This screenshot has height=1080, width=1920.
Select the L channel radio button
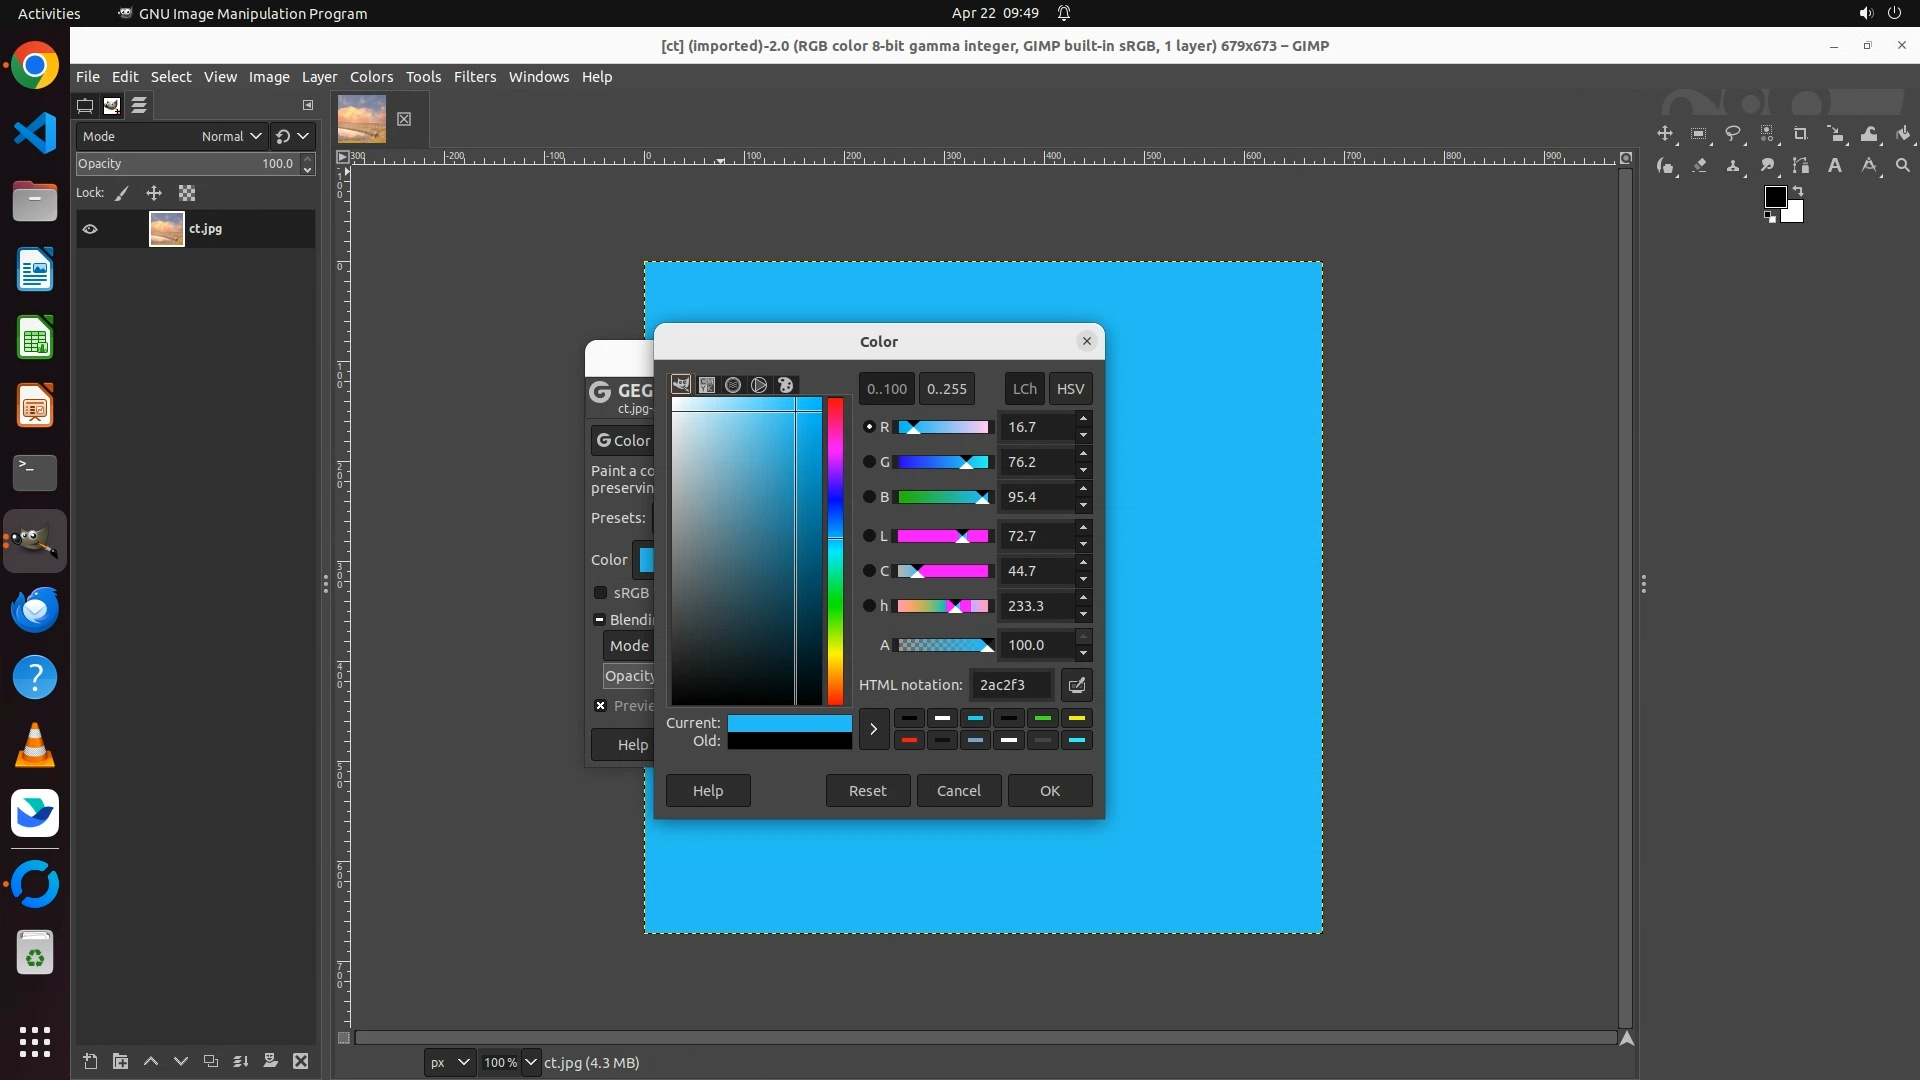[x=869, y=536]
